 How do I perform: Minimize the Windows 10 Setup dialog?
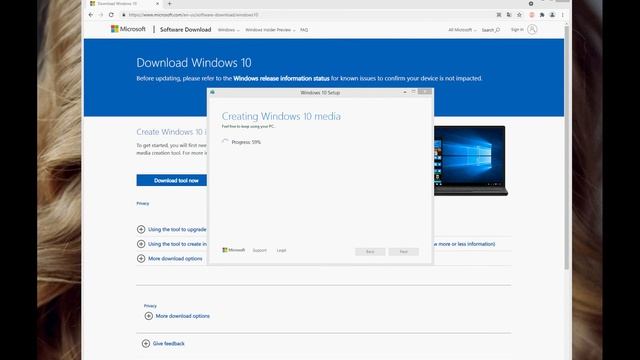pyautogui.click(x=405, y=92)
